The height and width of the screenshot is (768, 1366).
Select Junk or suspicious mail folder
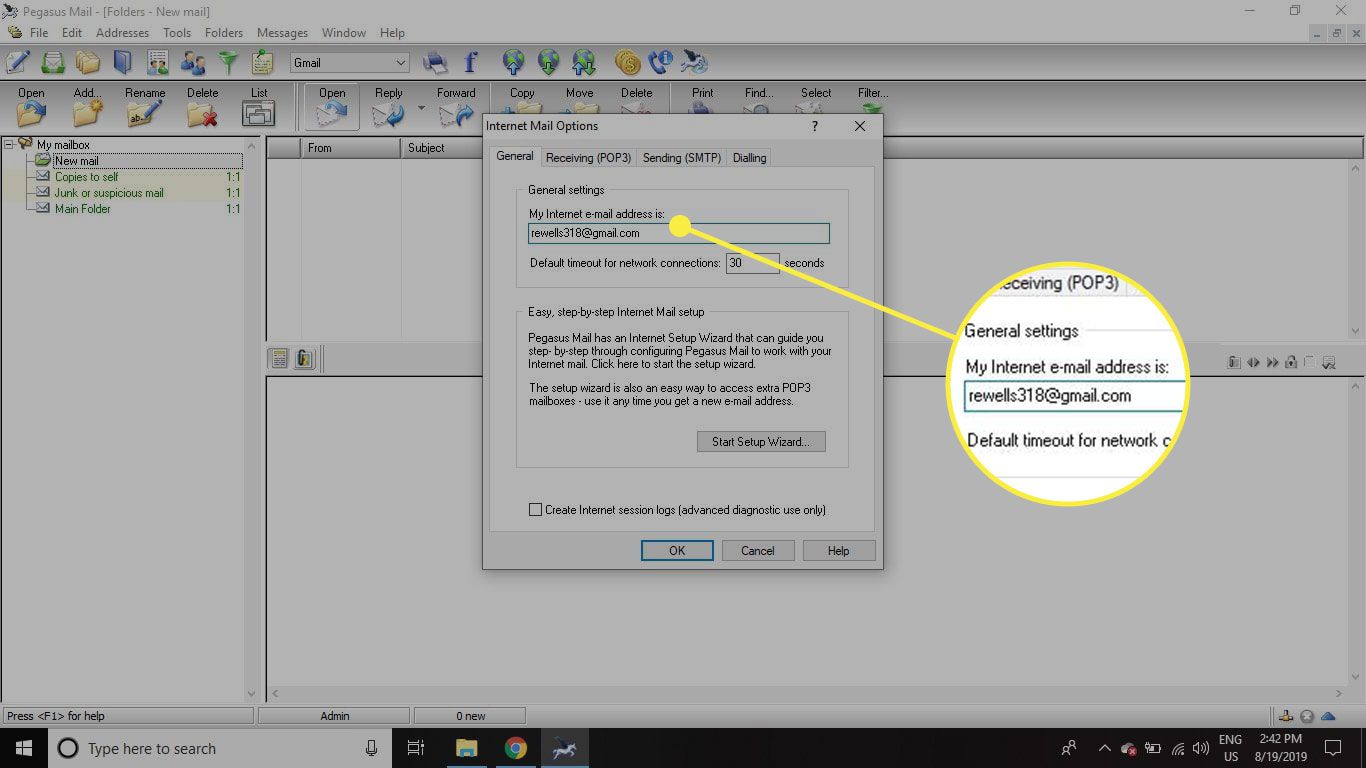pyautogui.click(x=108, y=193)
